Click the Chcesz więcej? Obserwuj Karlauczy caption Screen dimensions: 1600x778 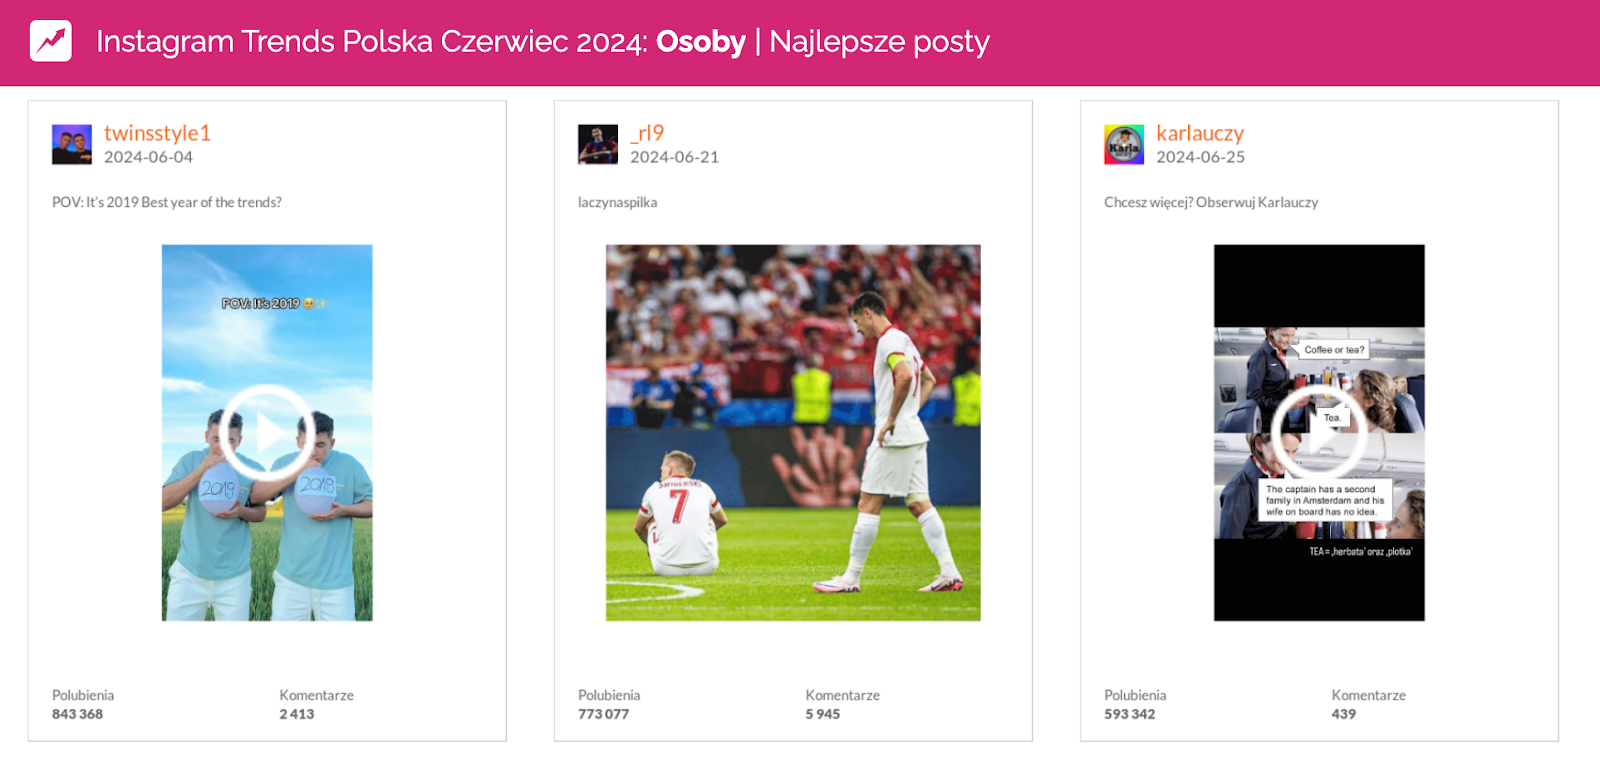[1211, 202]
